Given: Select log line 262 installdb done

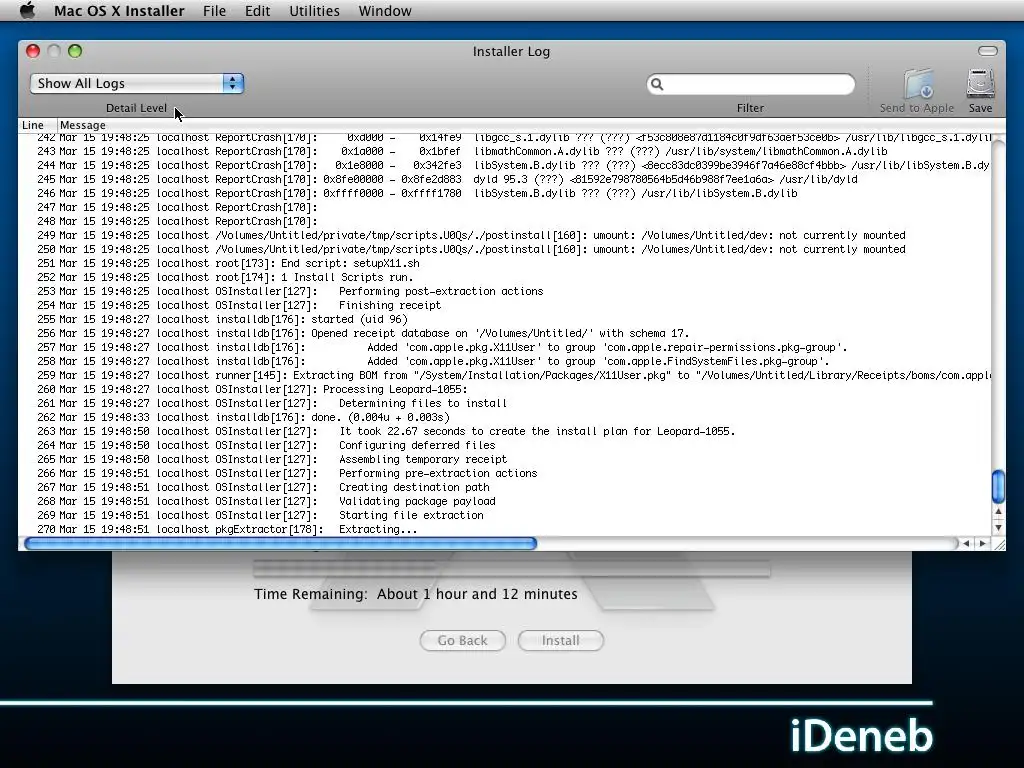Looking at the screenshot, I should [505, 417].
